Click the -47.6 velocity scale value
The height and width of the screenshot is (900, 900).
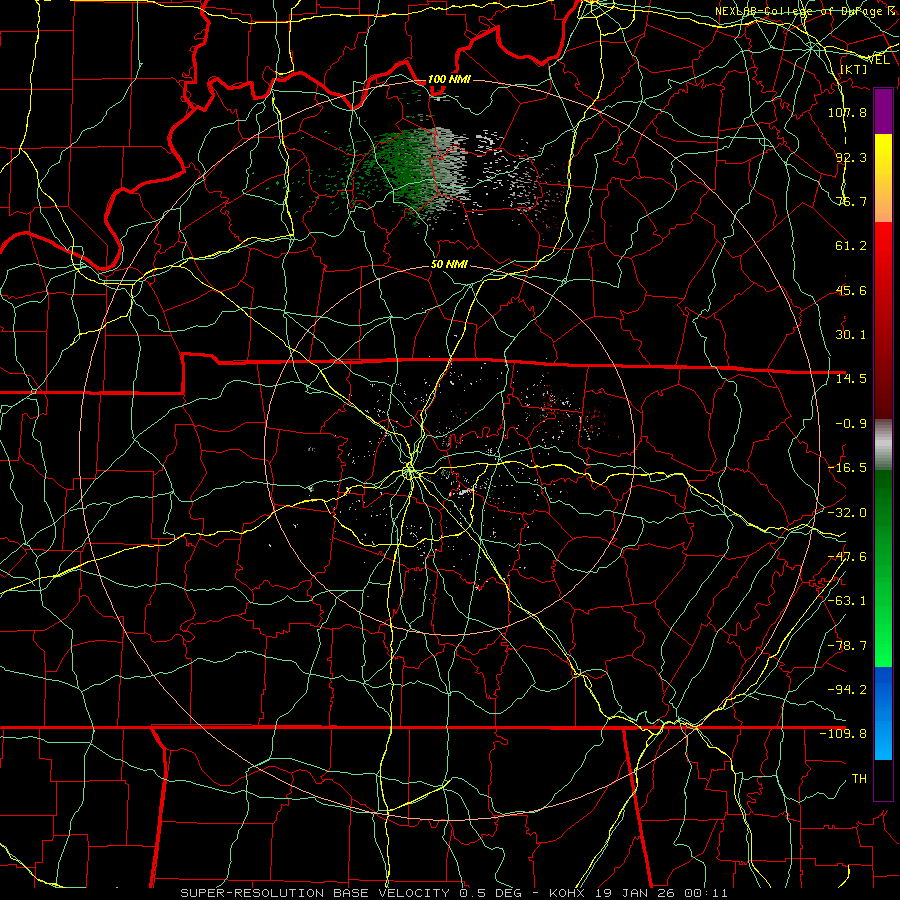click(847, 557)
